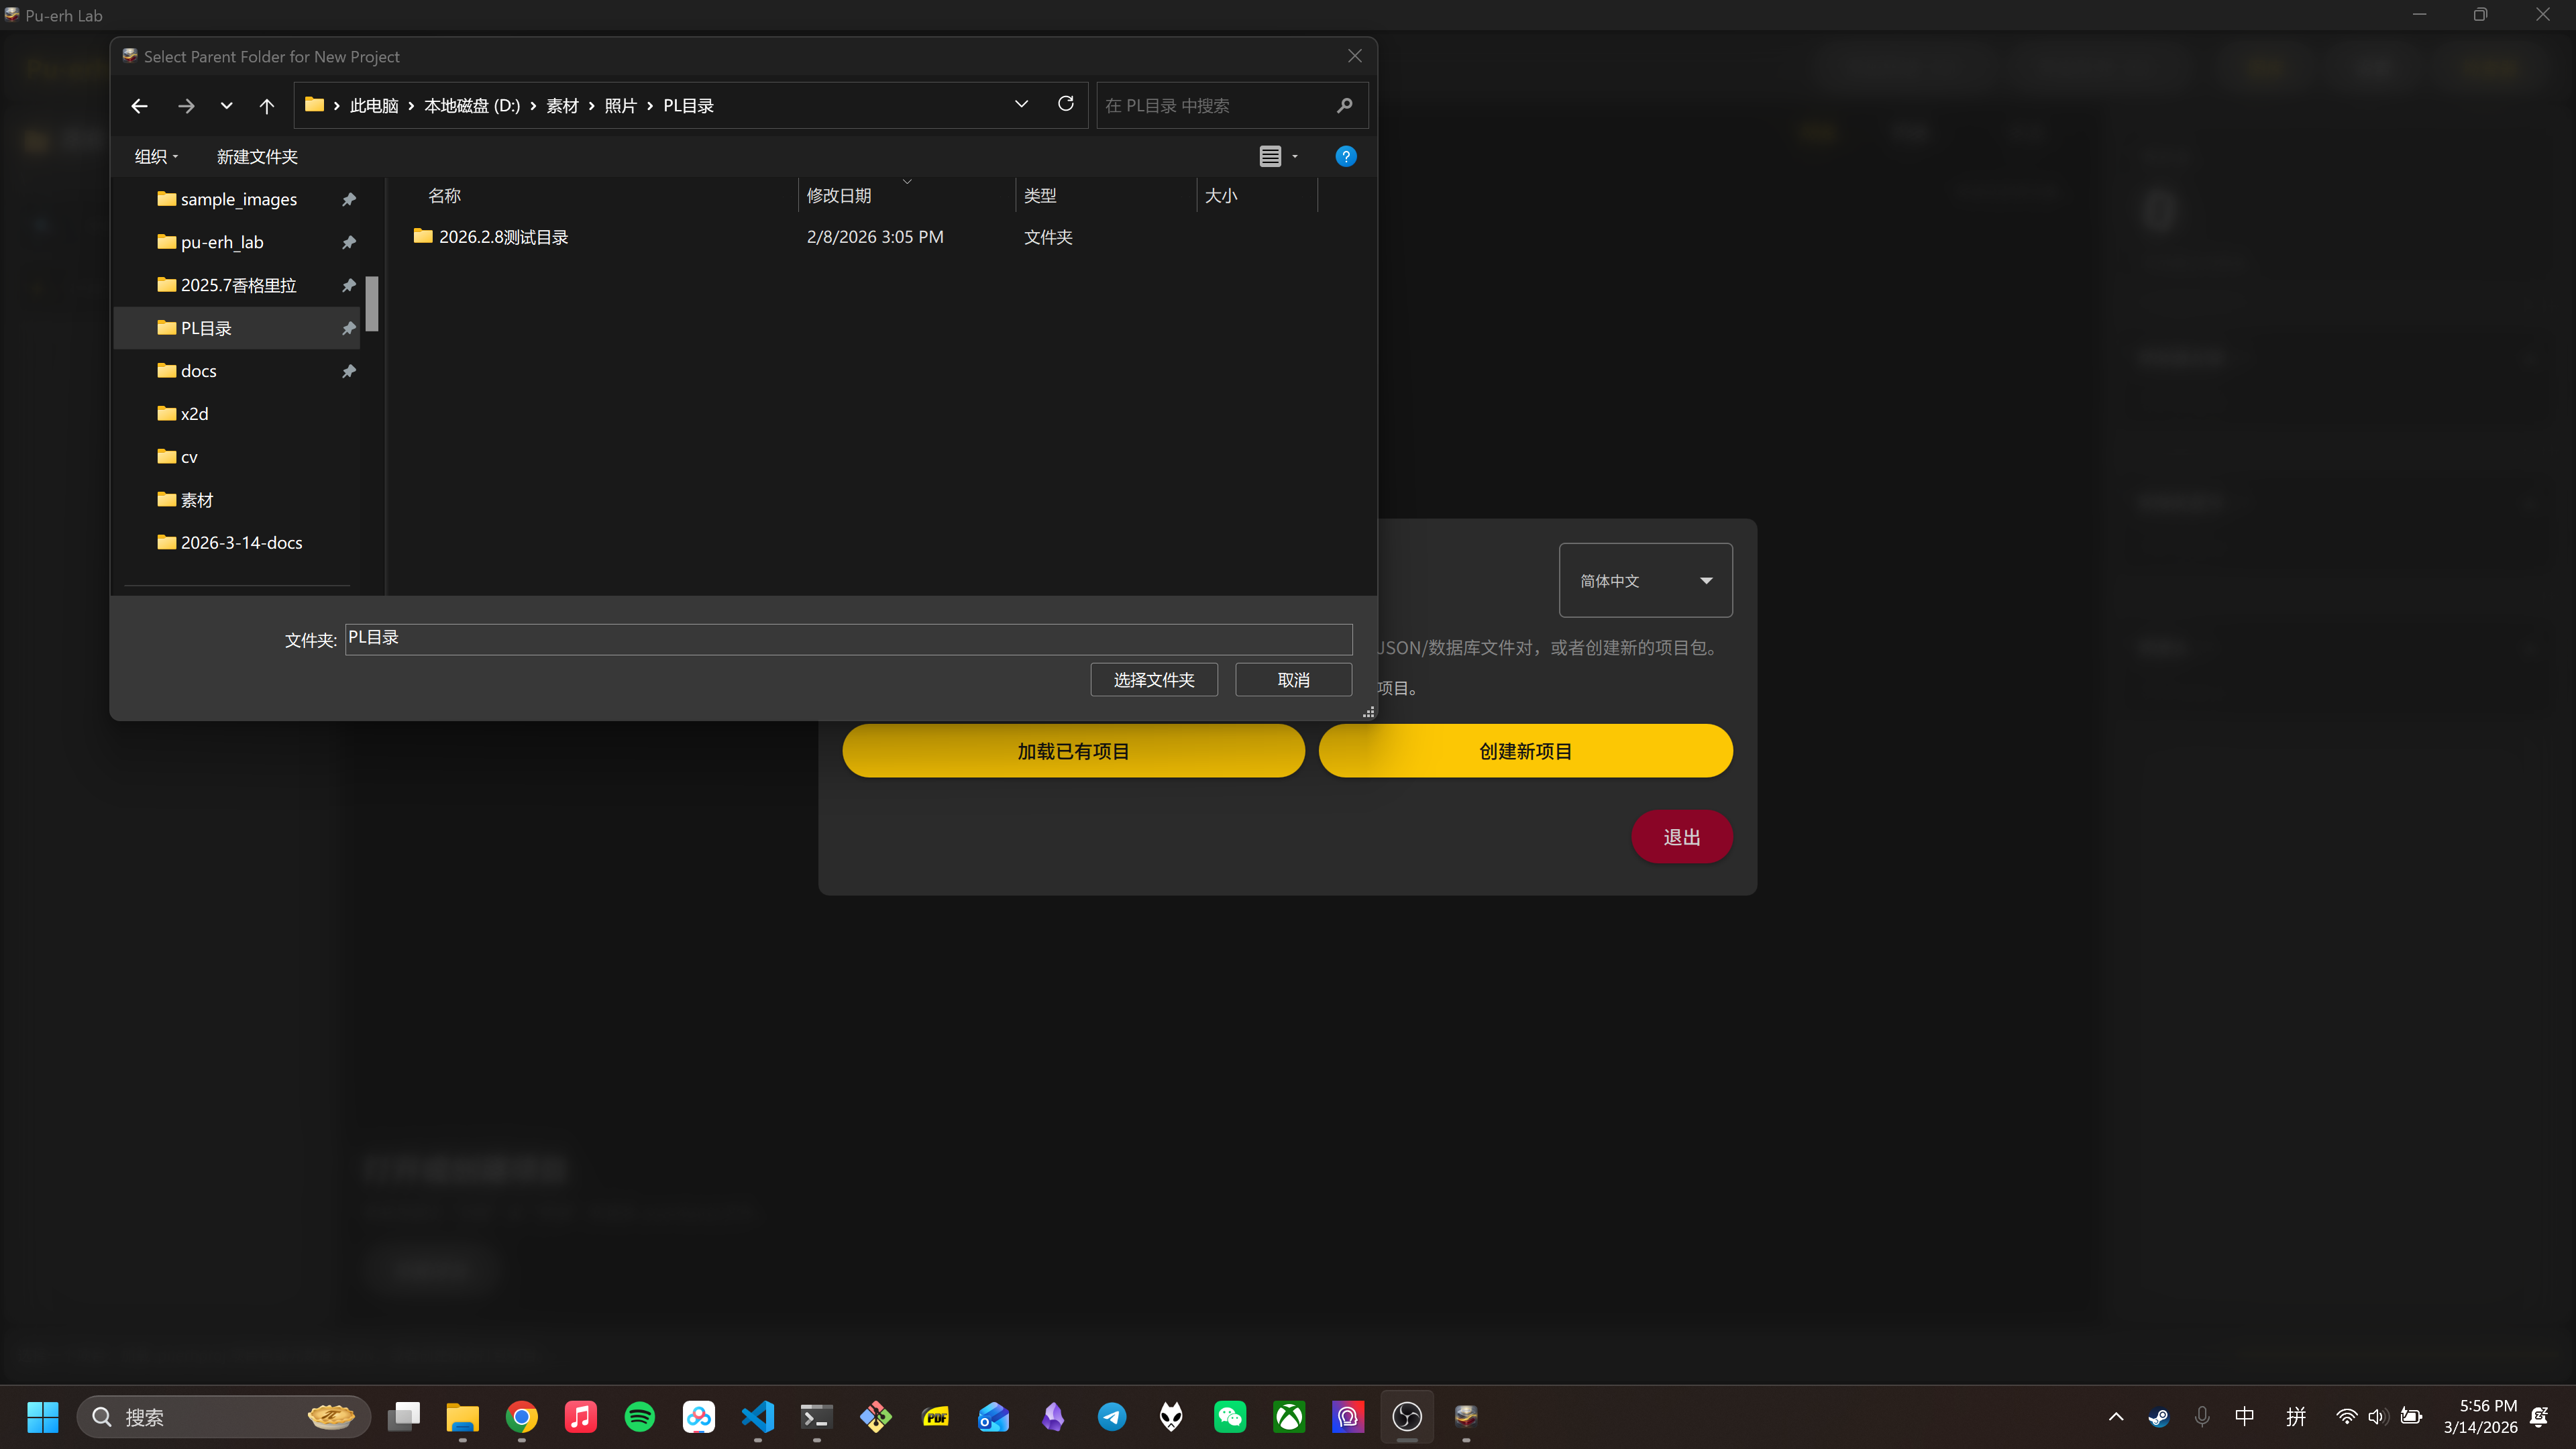
Task: Open the 简体中文 language dropdown
Action: coord(1645,580)
